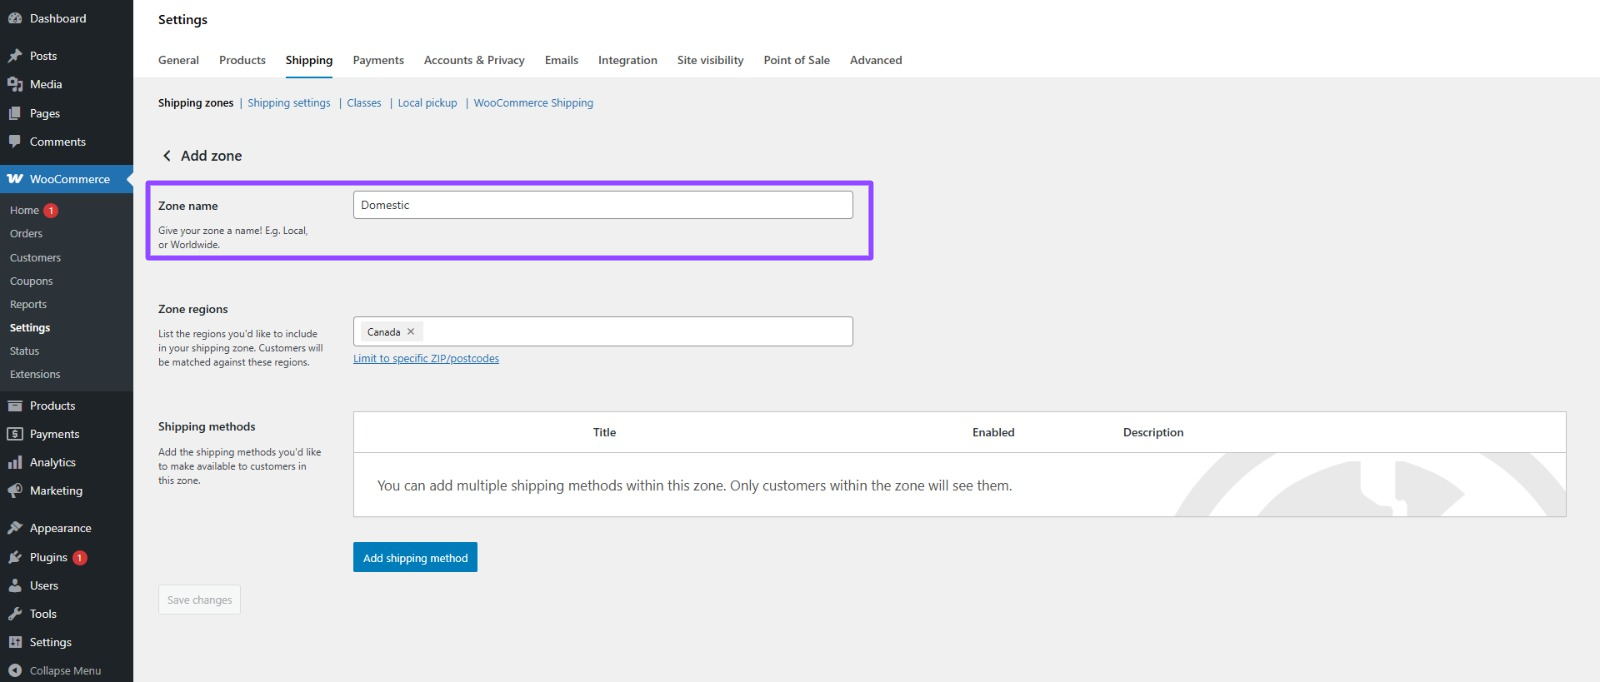Viewport: 1600px width, 682px height.
Task: Click the Posts pushpin icon
Action: [15, 56]
